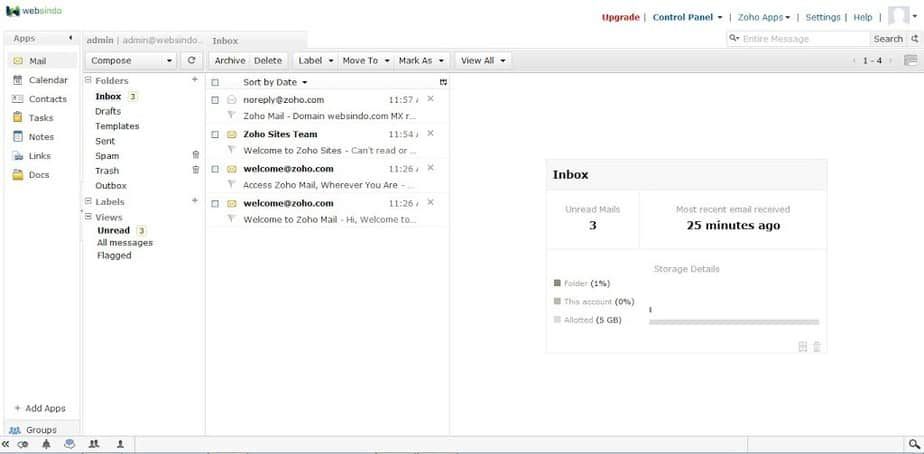
Task: Open the Zoho Apps menu
Action: [x=764, y=17]
